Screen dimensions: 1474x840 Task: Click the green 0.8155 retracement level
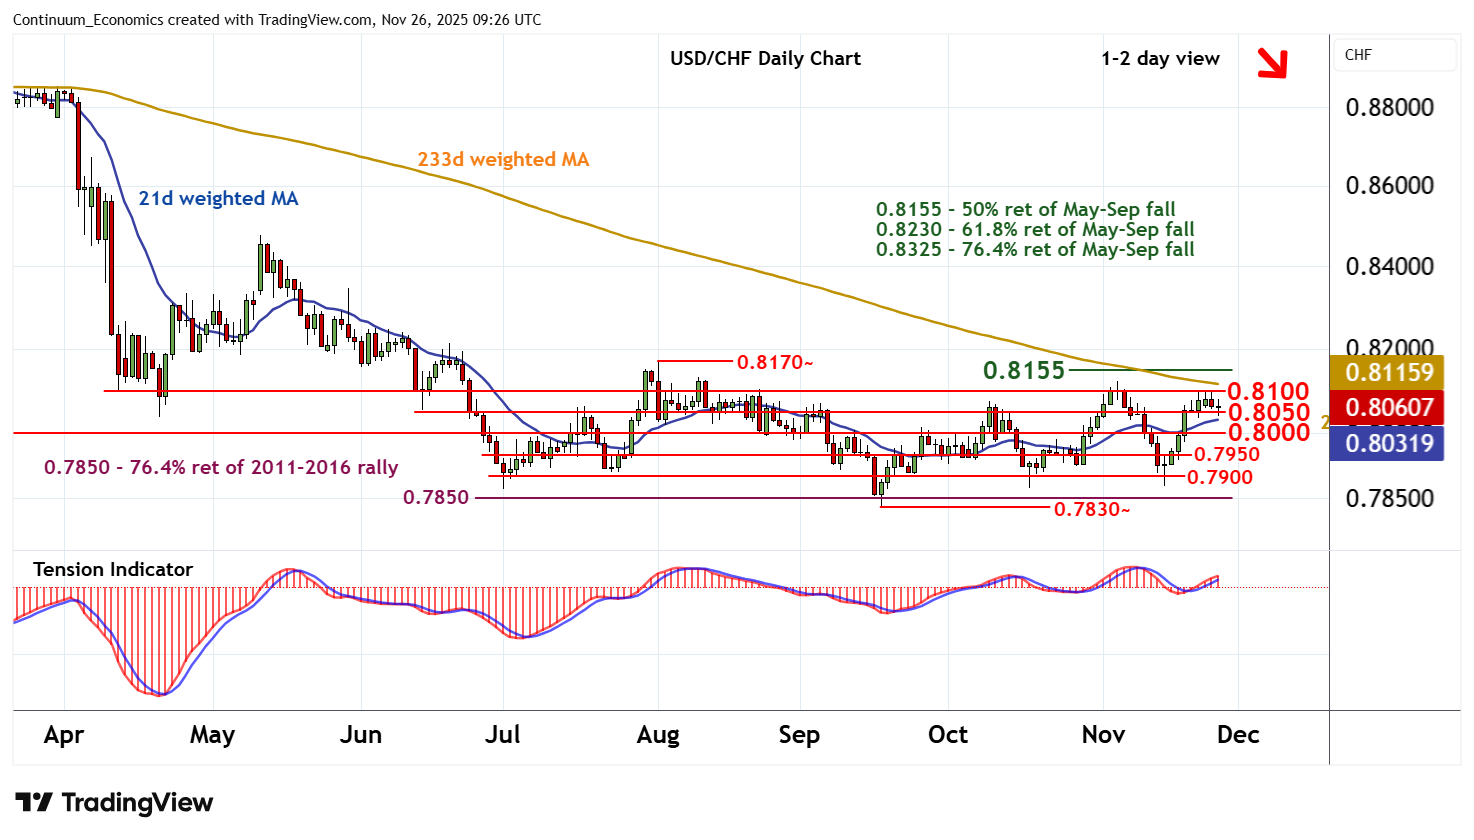point(1024,370)
